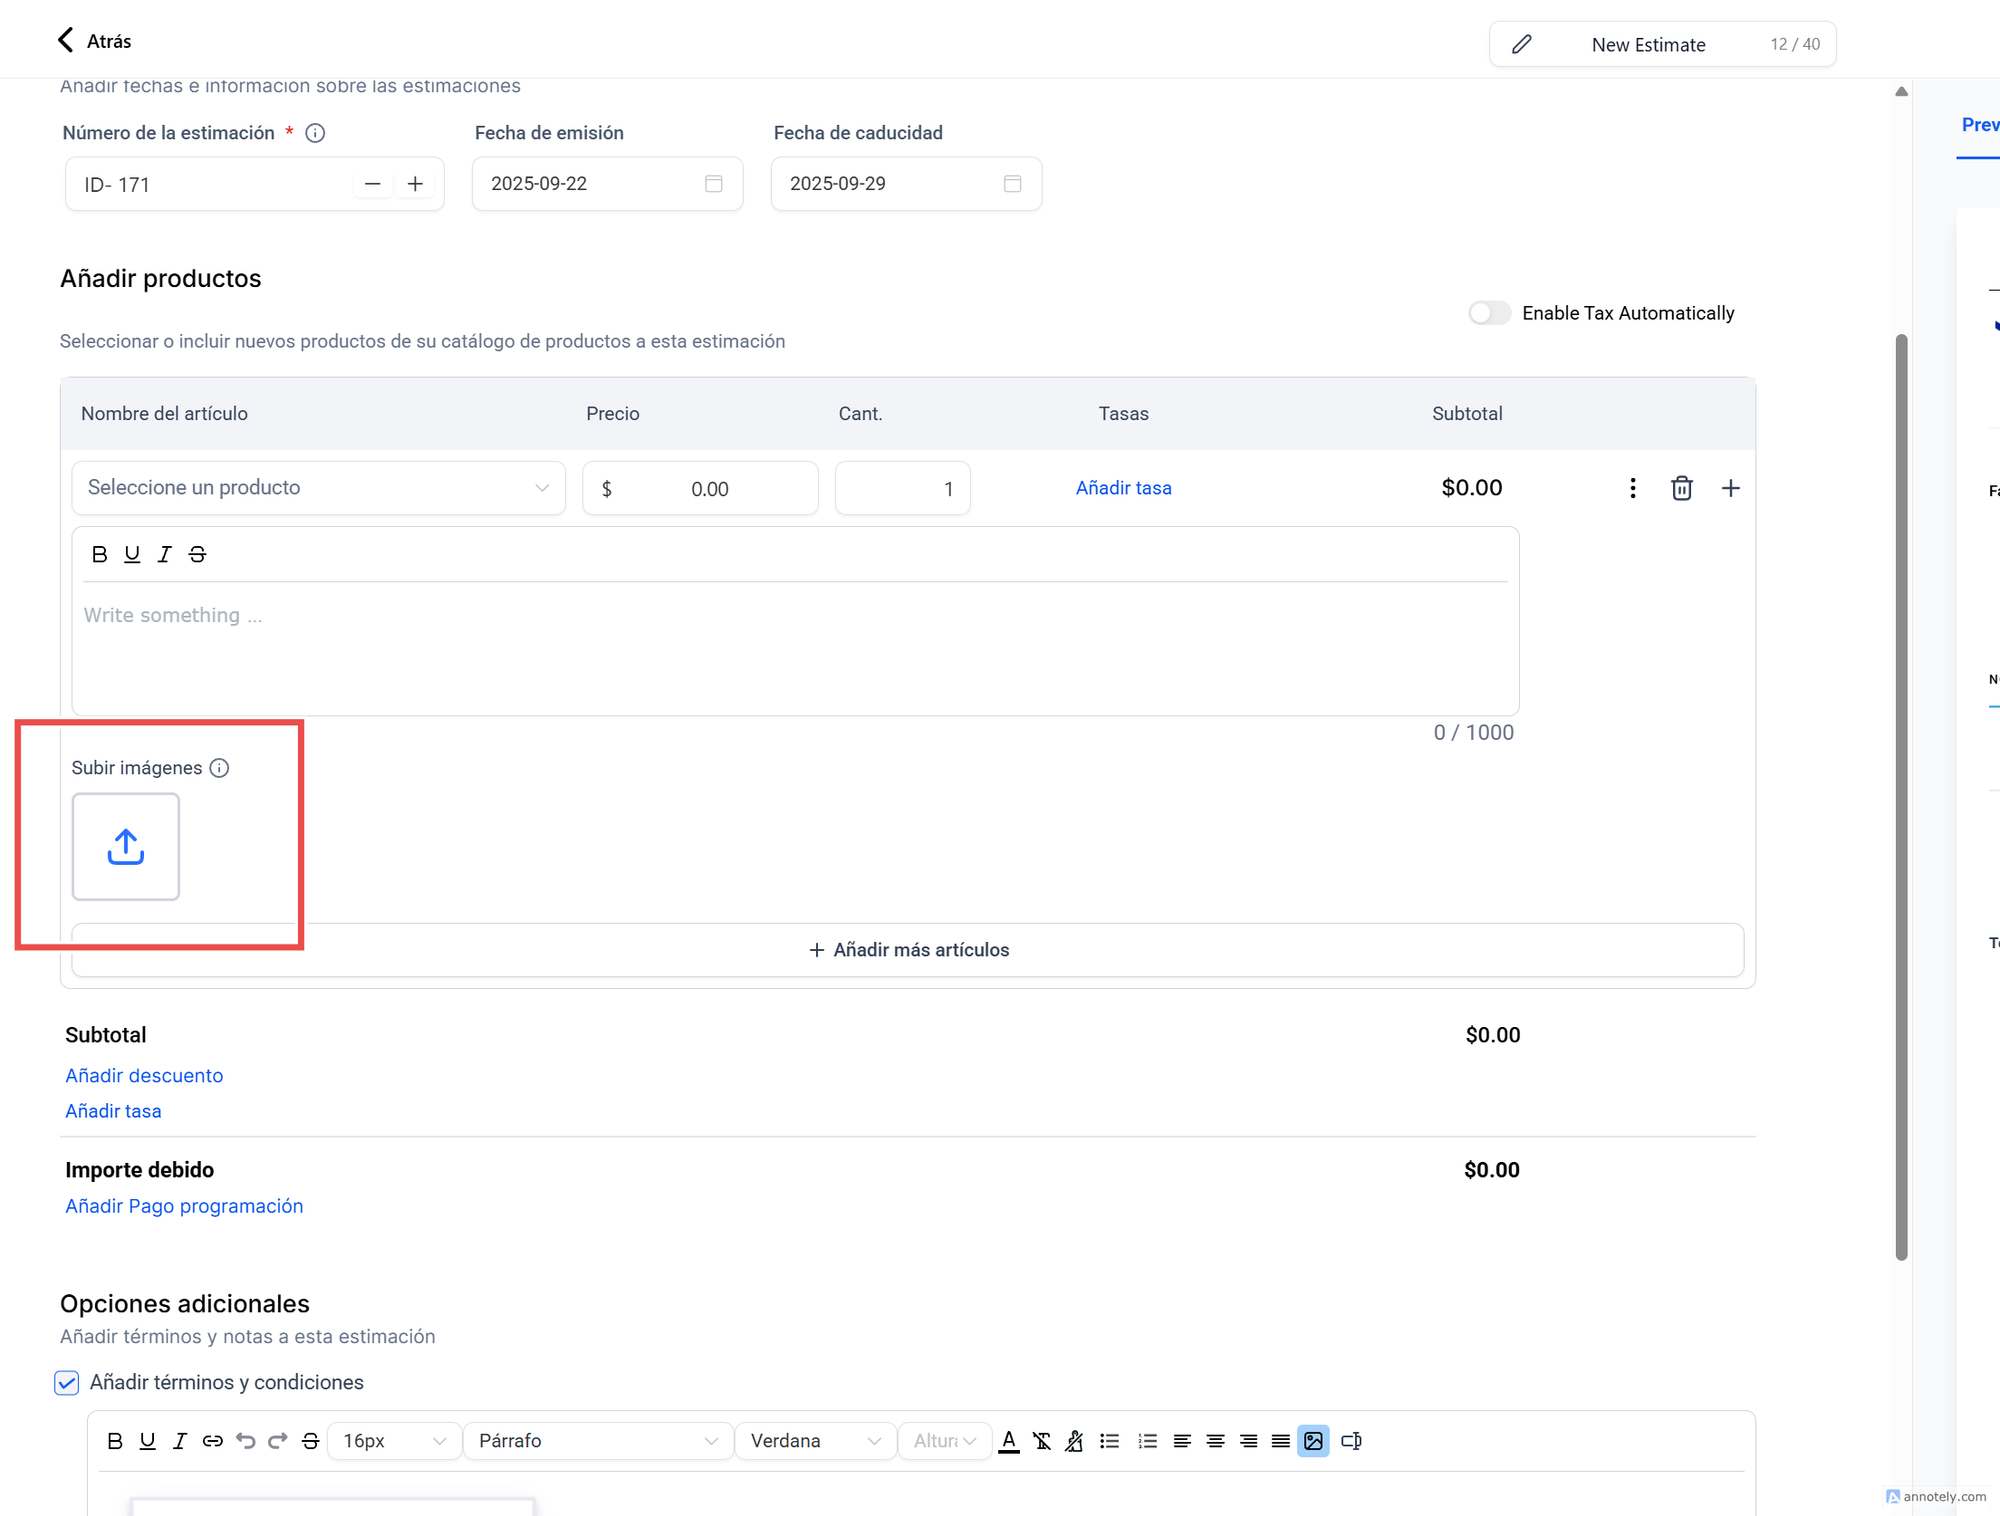2000x1516 pixels.
Task: Increase estimate number with plus stepper
Action: point(415,184)
